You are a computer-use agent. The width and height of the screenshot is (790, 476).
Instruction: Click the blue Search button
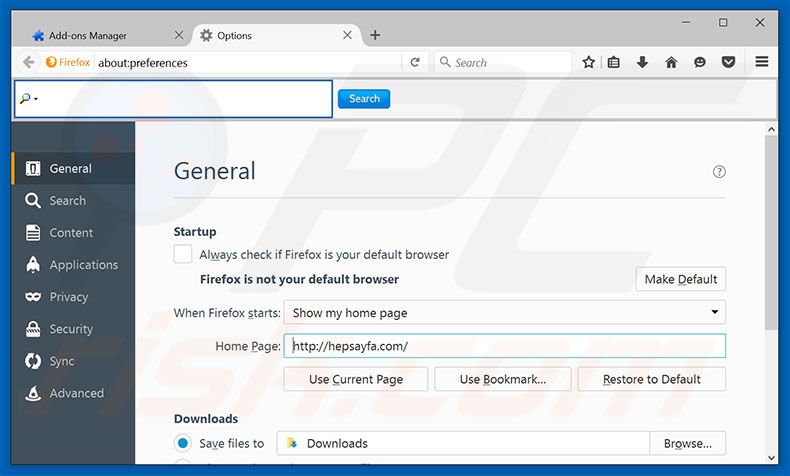pos(364,99)
